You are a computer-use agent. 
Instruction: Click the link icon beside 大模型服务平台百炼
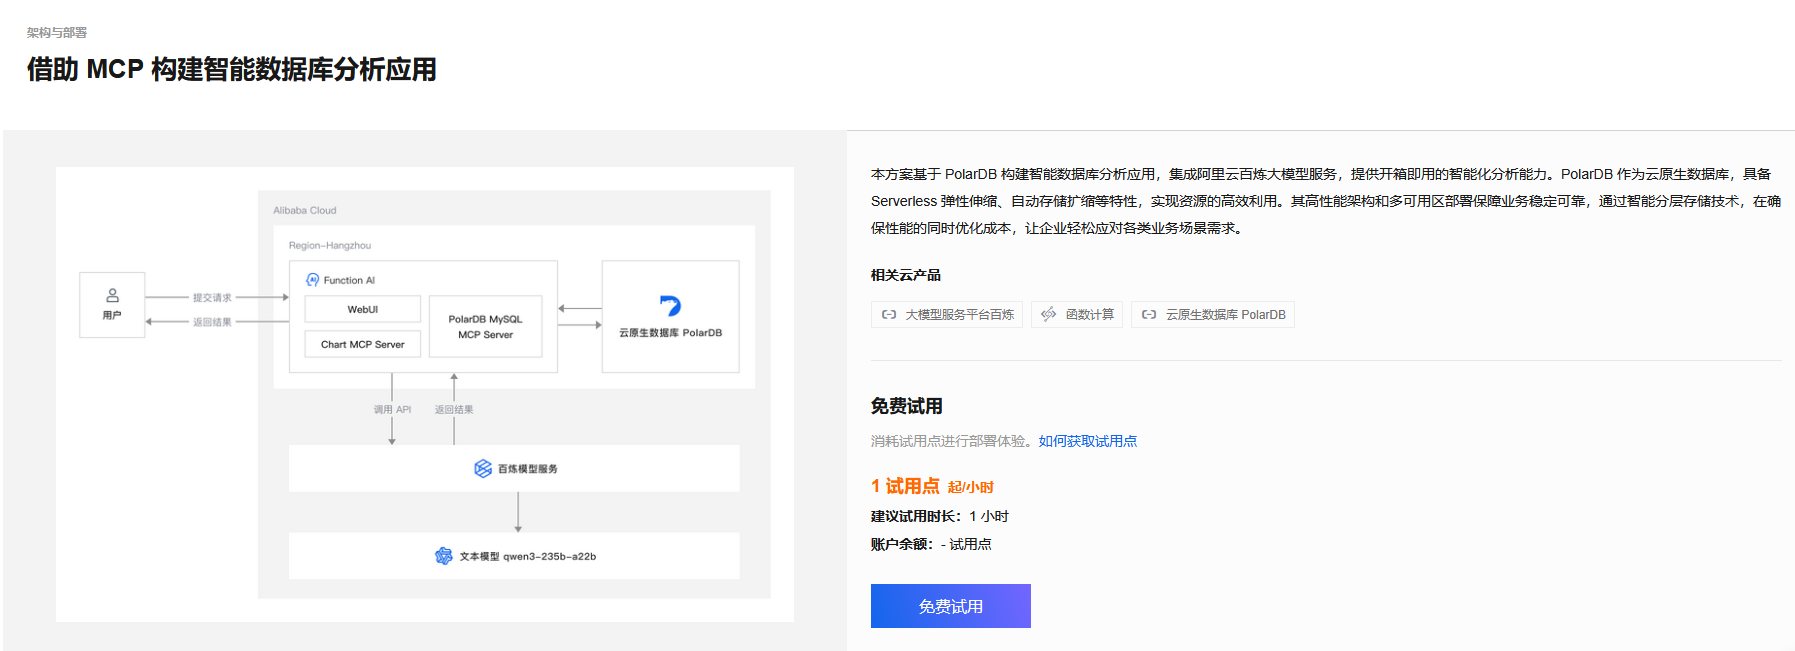(x=889, y=315)
